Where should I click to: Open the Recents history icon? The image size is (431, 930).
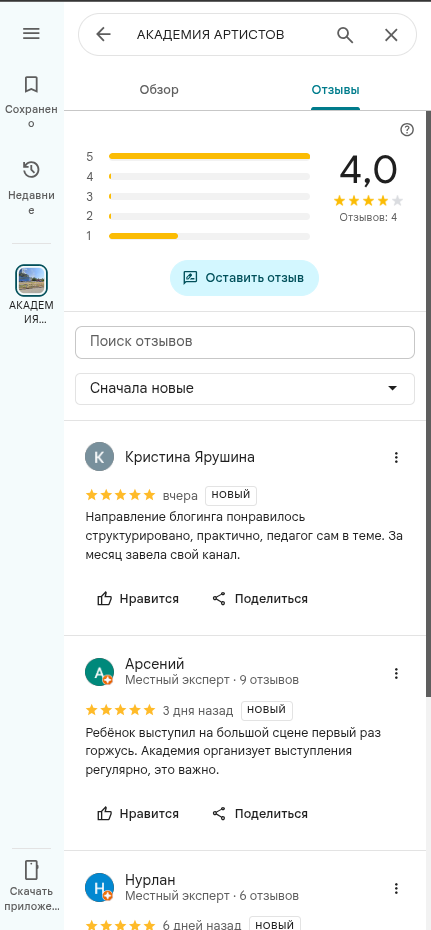click(x=31, y=170)
